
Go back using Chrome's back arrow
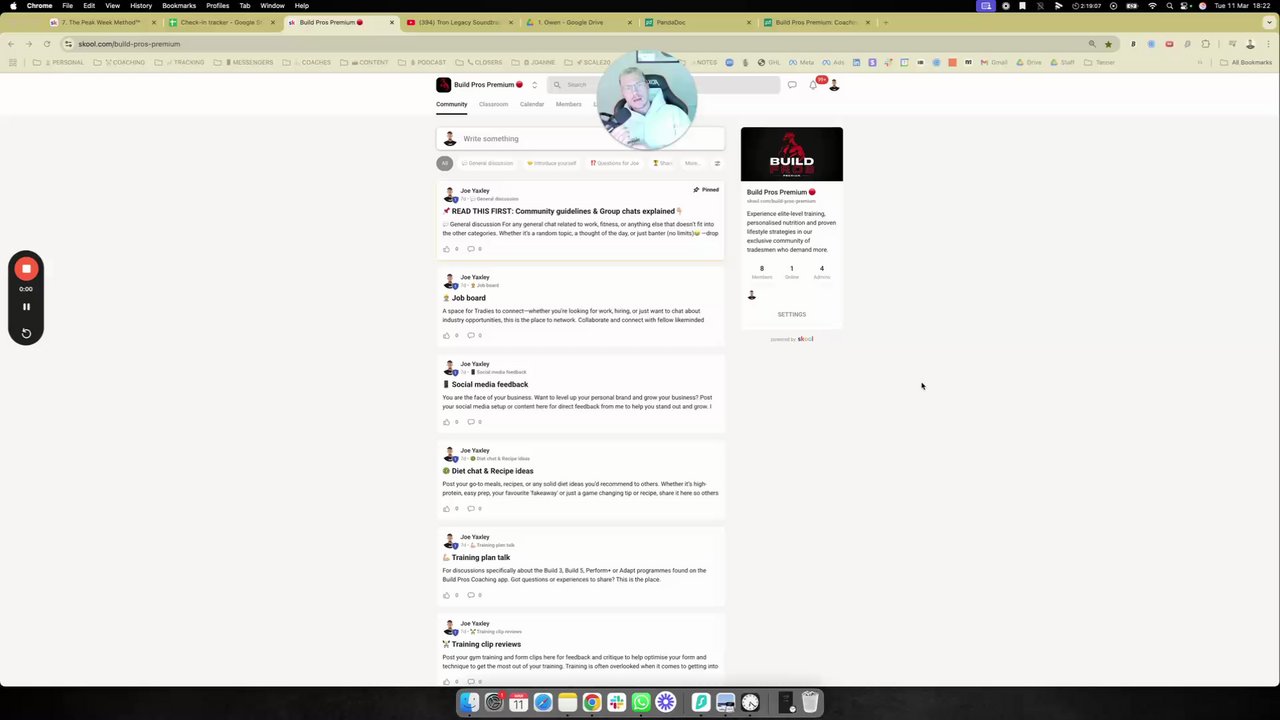tap(10, 44)
